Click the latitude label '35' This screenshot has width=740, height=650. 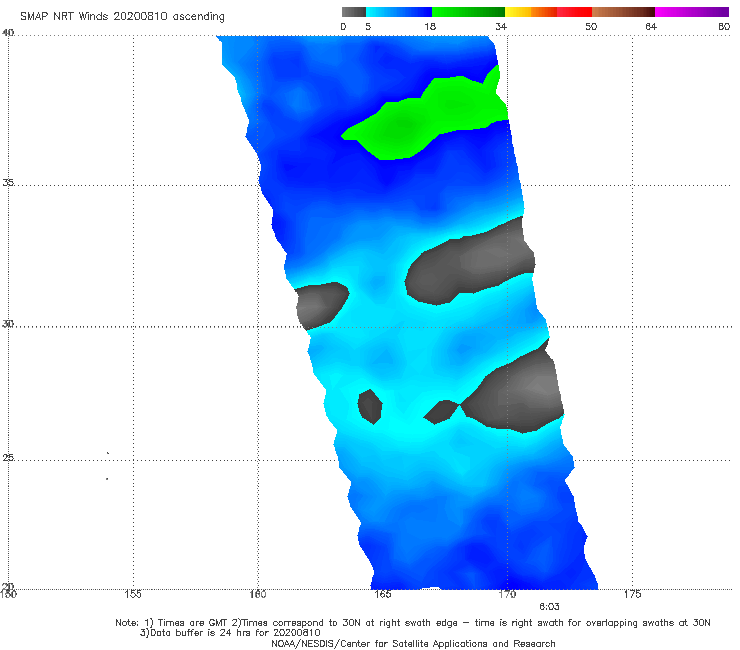click(8, 182)
